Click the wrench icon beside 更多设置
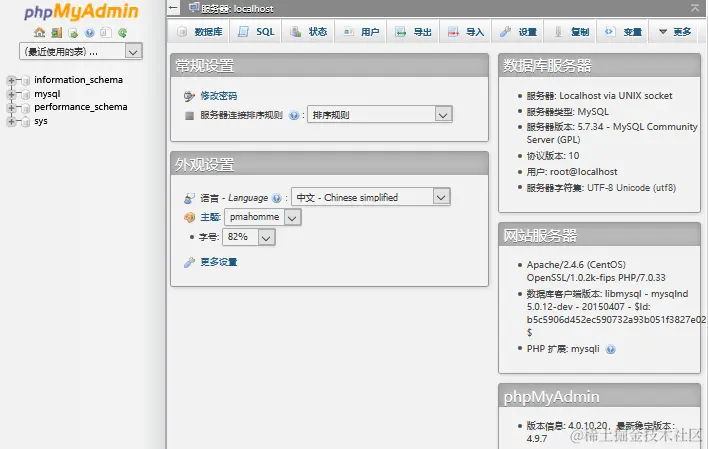 click(189, 262)
